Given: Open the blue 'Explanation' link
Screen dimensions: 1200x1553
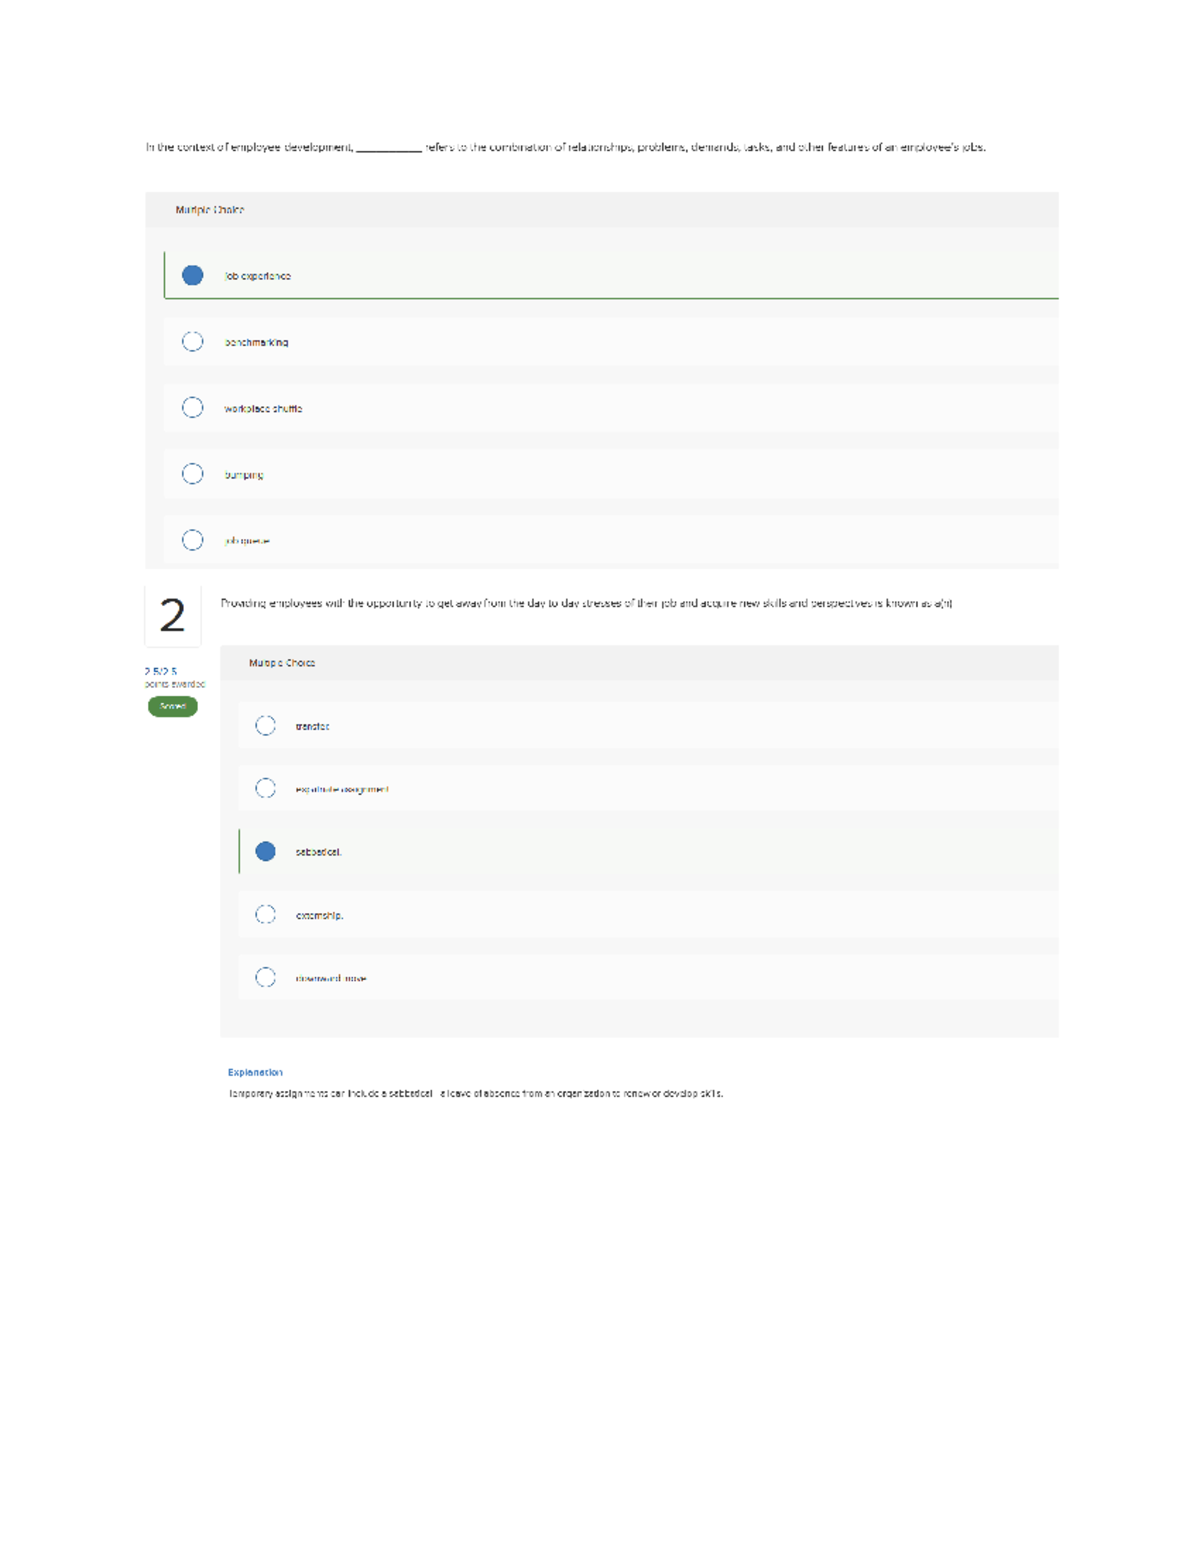Looking at the screenshot, I should [255, 1072].
